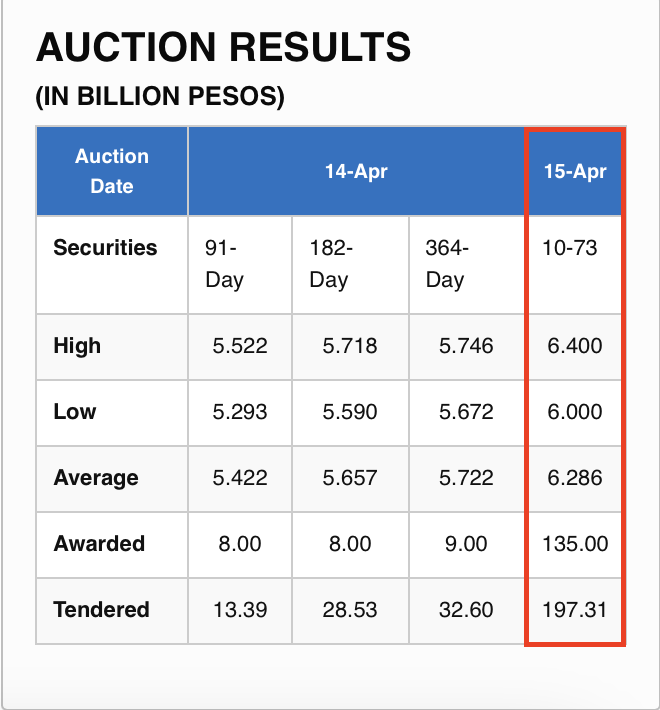The height and width of the screenshot is (710, 660).
Task: Click the Awarded row label
Action: (99, 544)
